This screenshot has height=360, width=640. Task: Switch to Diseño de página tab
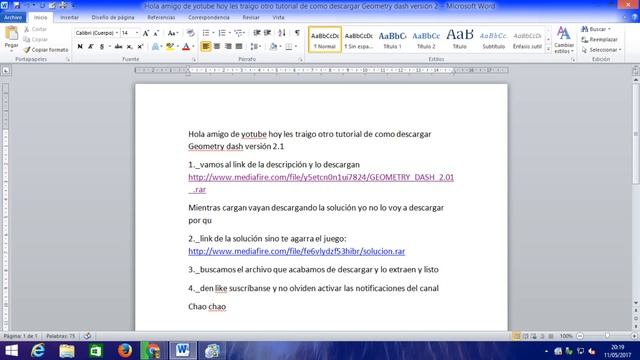[x=113, y=18]
